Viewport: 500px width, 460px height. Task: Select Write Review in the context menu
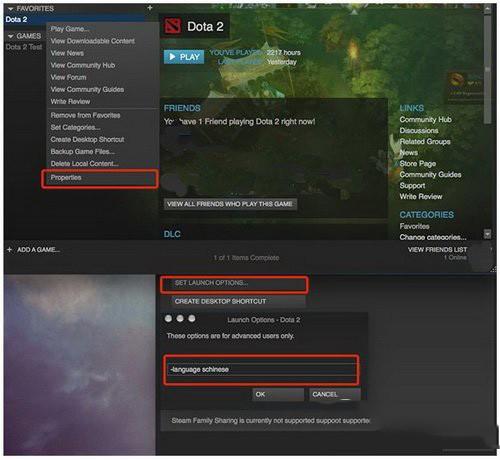click(70, 101)
